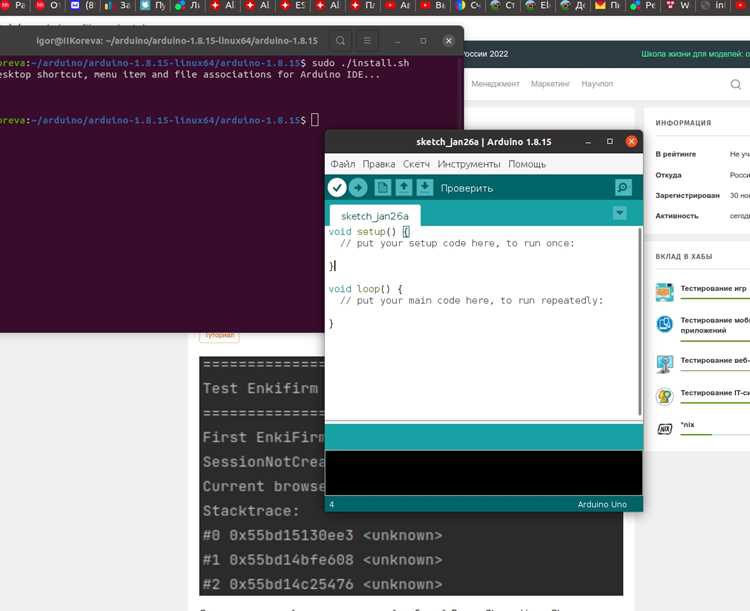Click the 'В рейтинге' info label
The width and height of the screenshot is (750, 611).
click(x=675, y=154)
